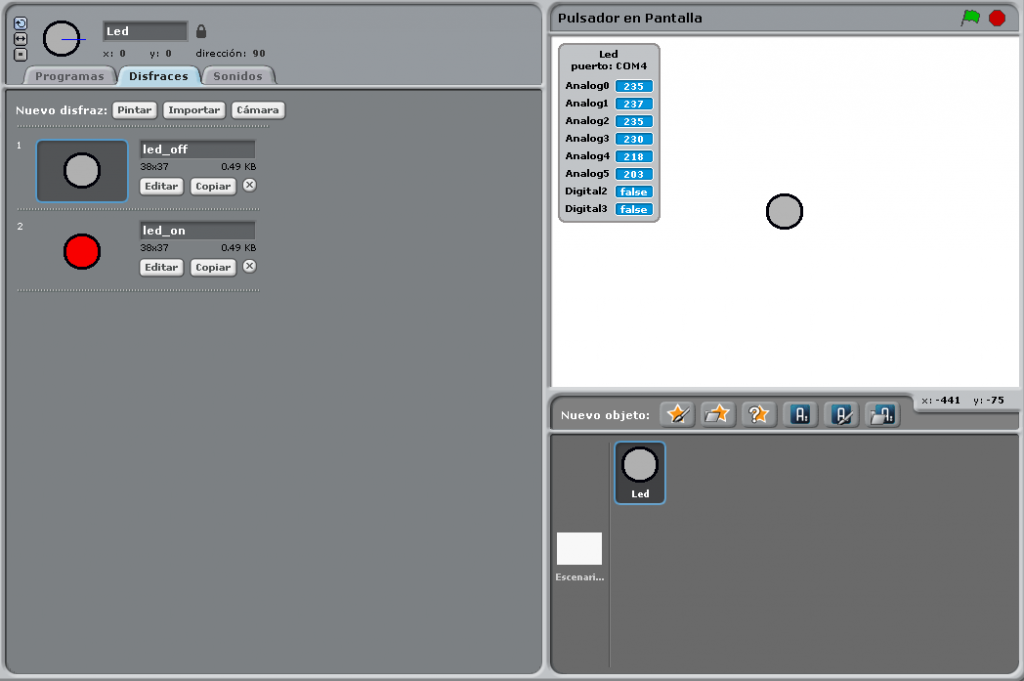Click the green flag to run the project
This screenshot has width=1024, height=681.
pos(969,17)
